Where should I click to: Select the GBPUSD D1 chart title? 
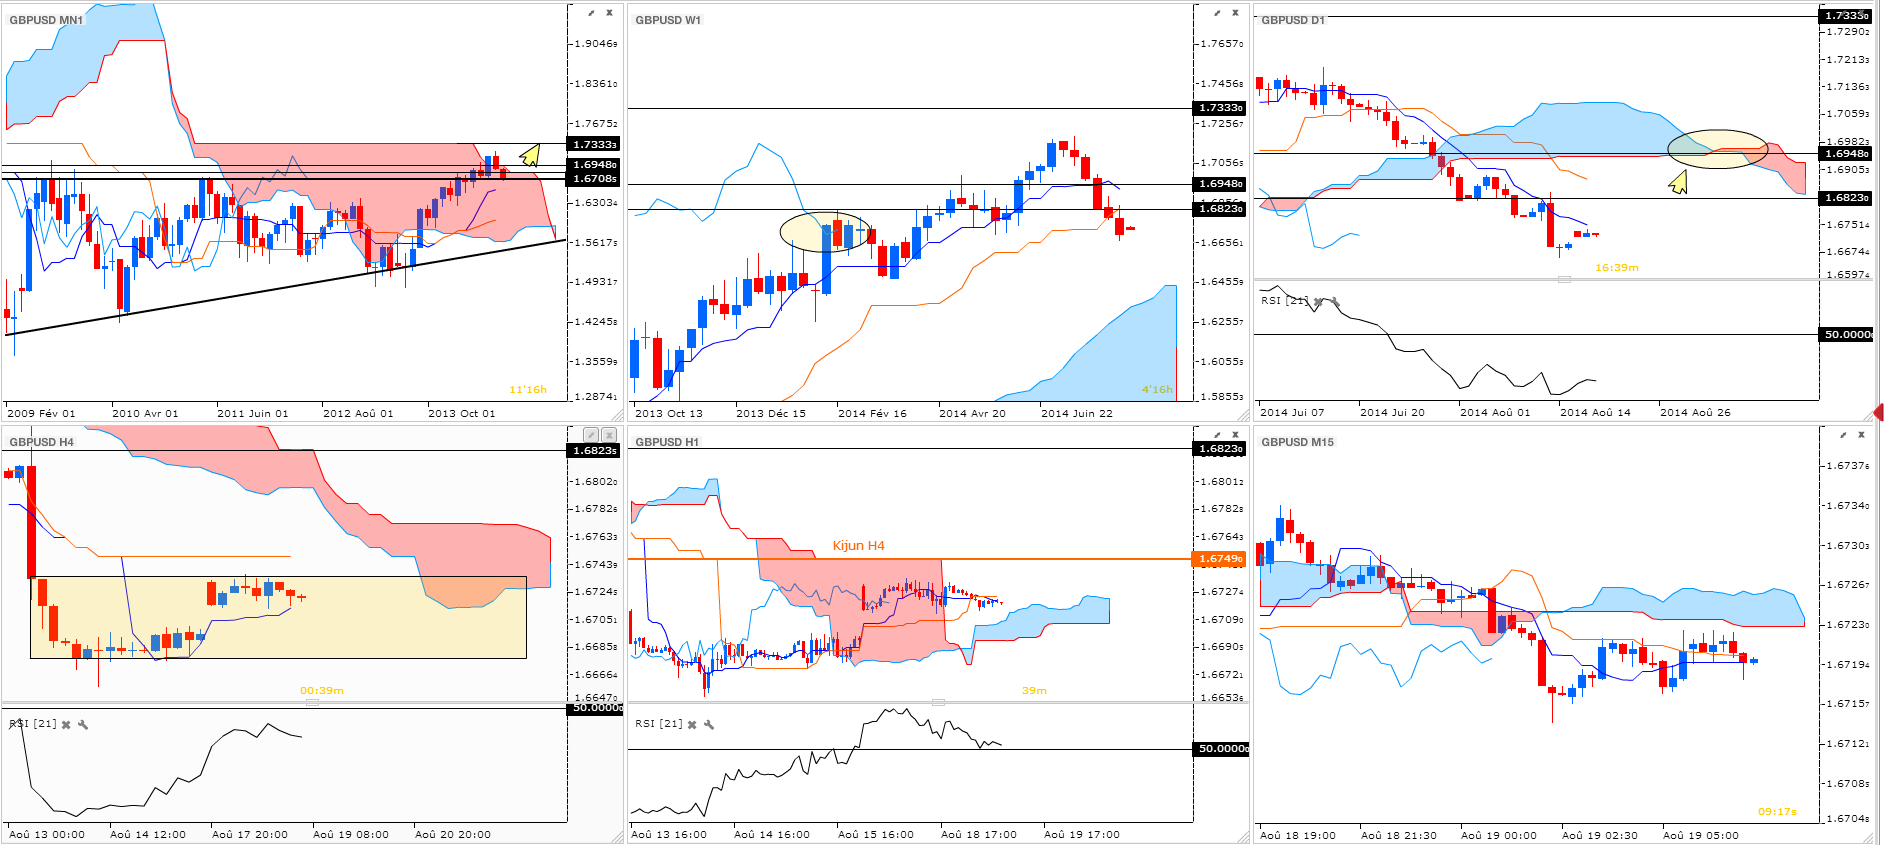click(x=1293, y=20)
